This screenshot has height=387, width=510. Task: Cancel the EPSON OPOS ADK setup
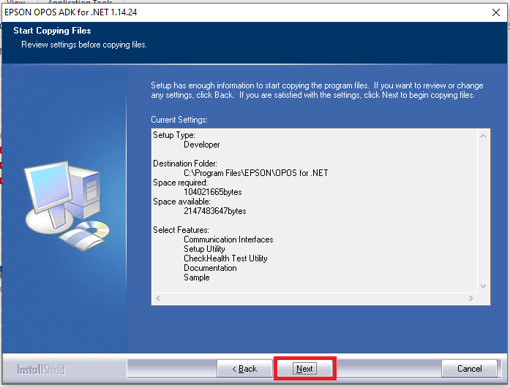pos(469,368)
